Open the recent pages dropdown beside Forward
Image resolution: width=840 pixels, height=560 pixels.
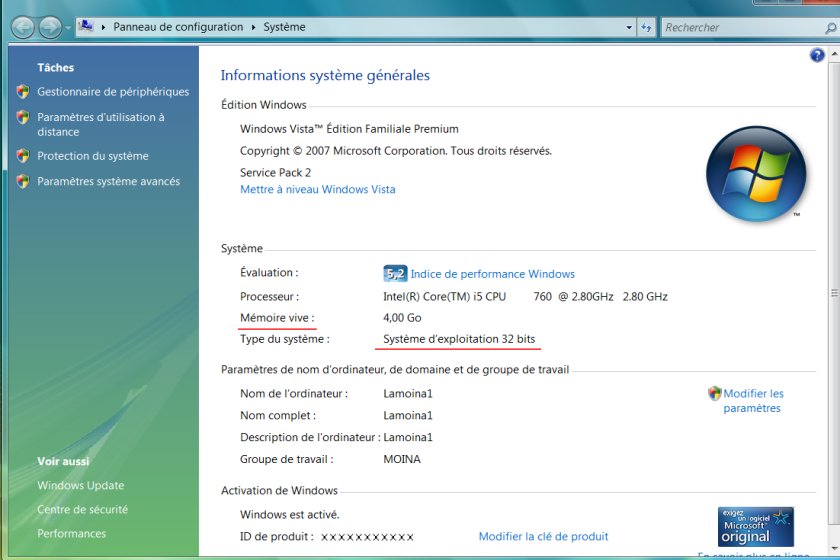pyautogui.click(x=68, y=27)
